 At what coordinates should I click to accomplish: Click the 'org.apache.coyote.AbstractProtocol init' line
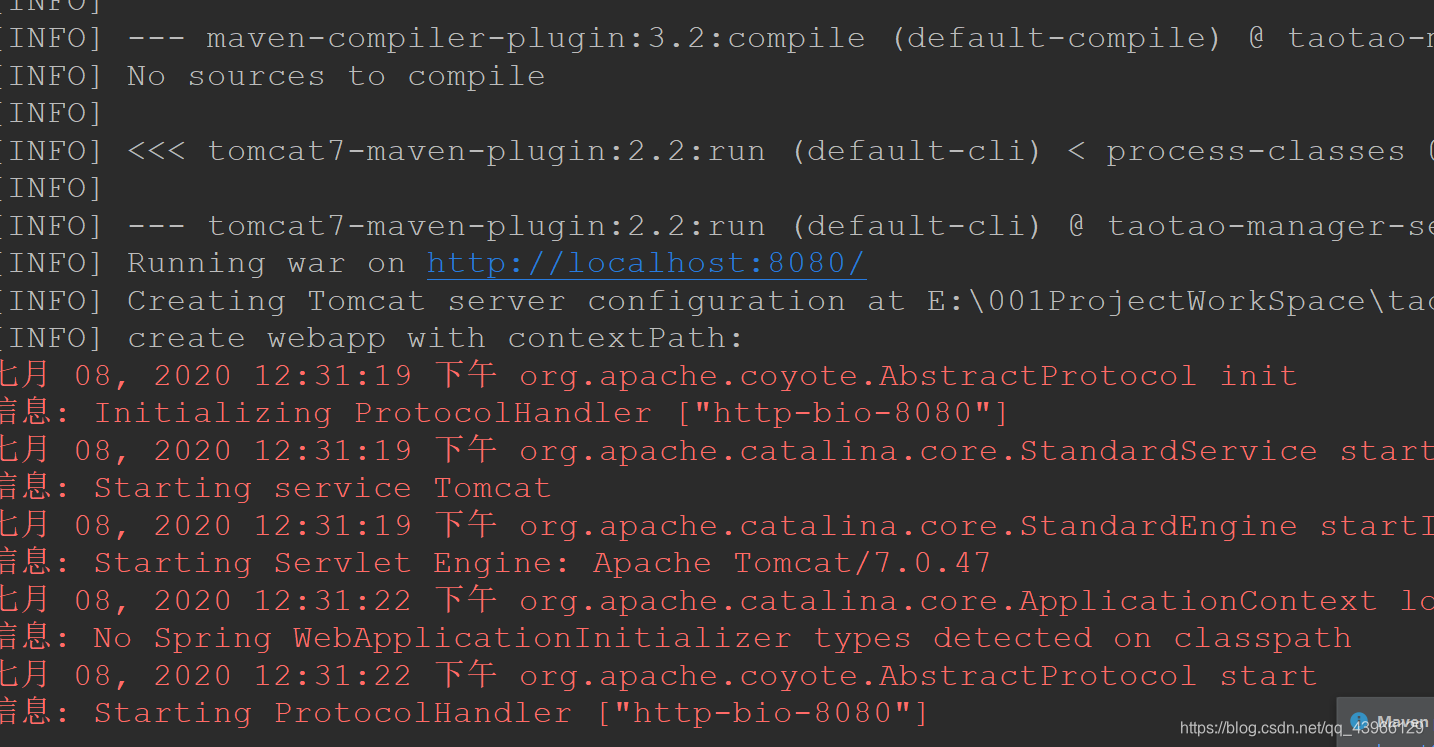(x=648, y=376)
